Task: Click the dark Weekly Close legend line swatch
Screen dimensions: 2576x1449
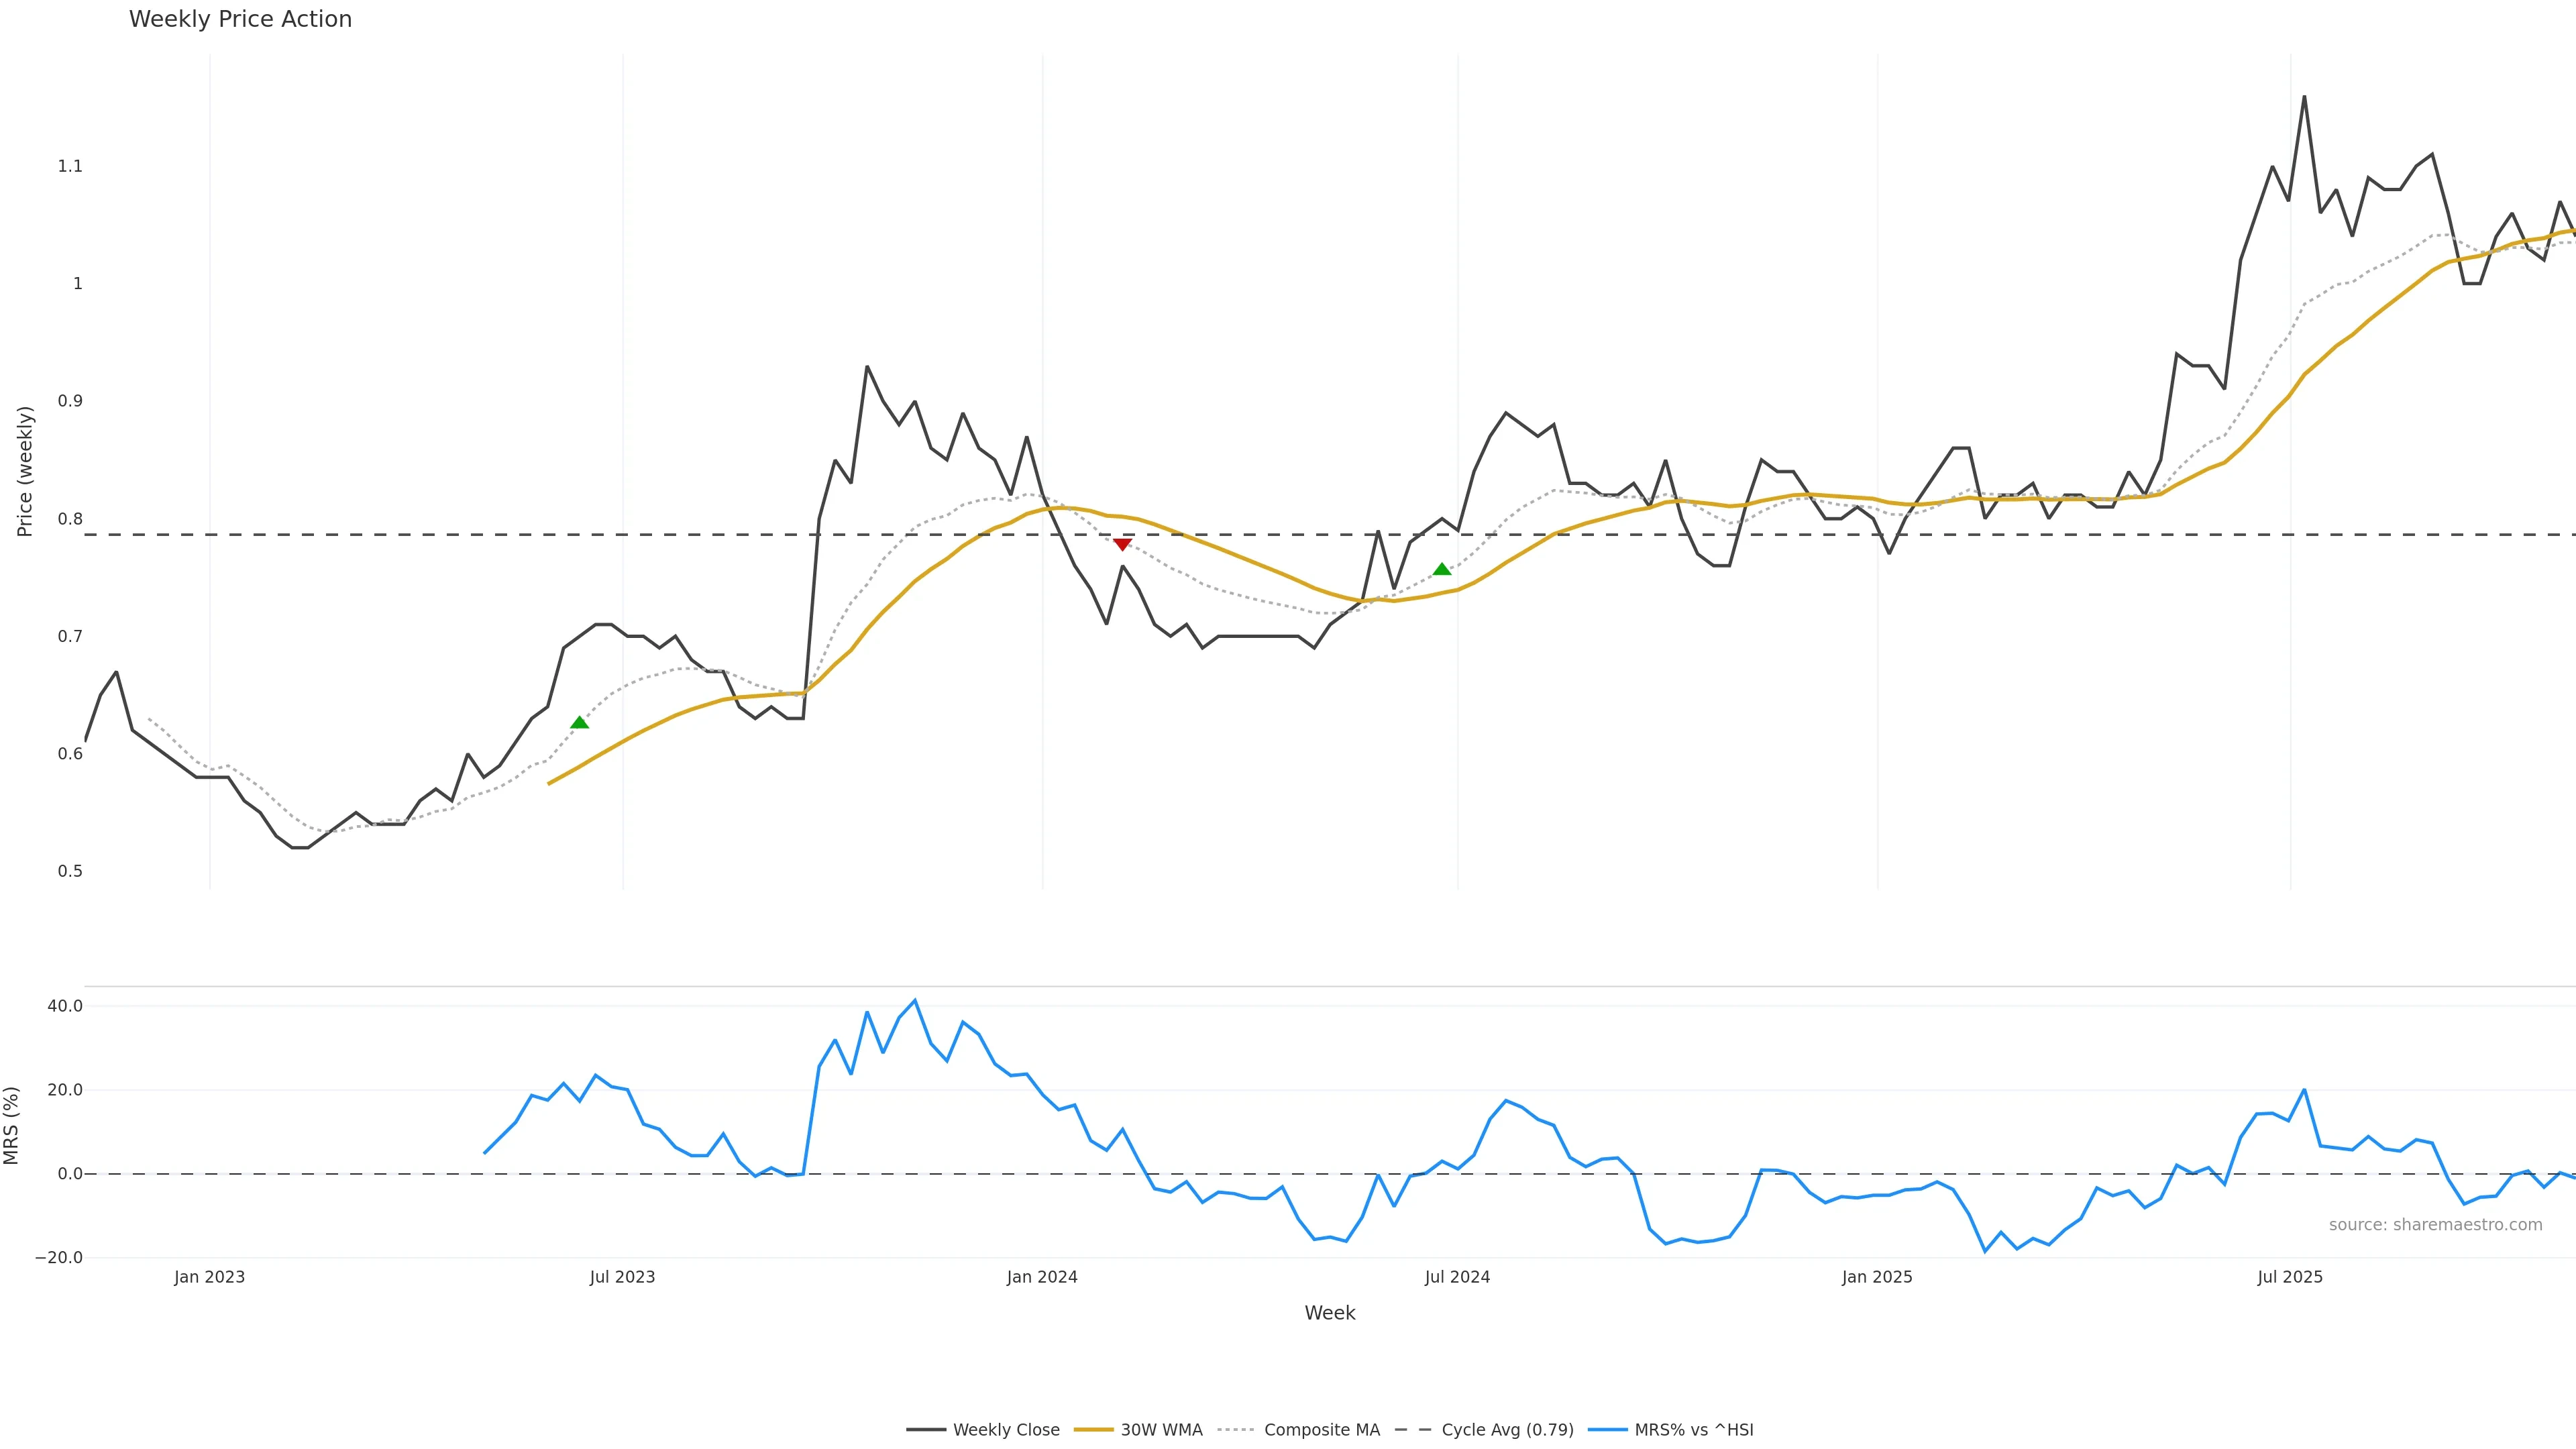Action: pyautogui.click(x=926, y=1430)
